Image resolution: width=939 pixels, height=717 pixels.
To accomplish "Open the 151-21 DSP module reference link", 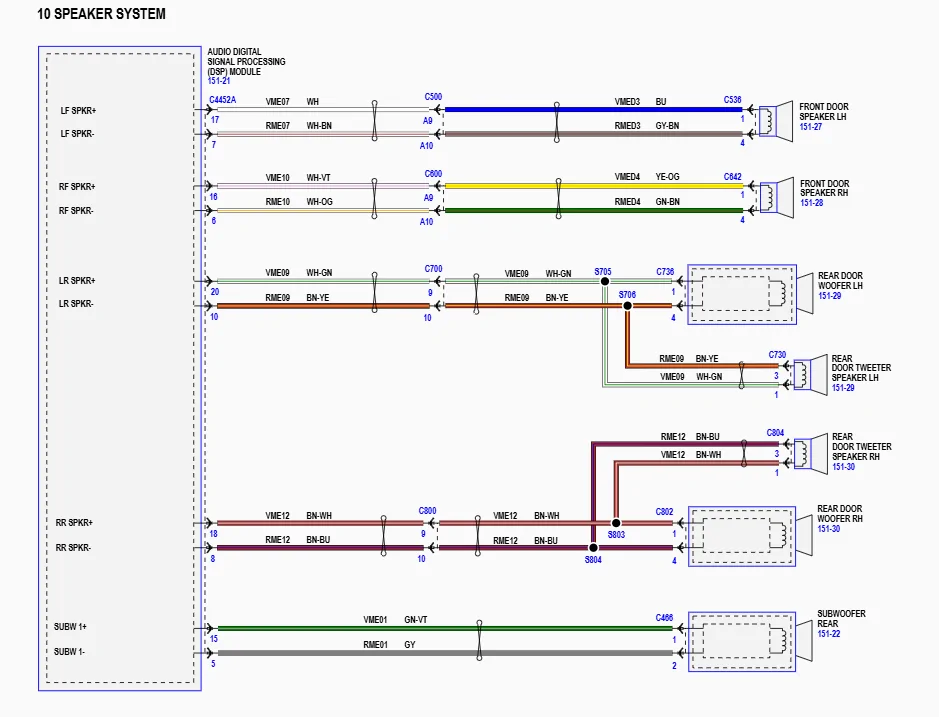I will (x=219, y=81).
